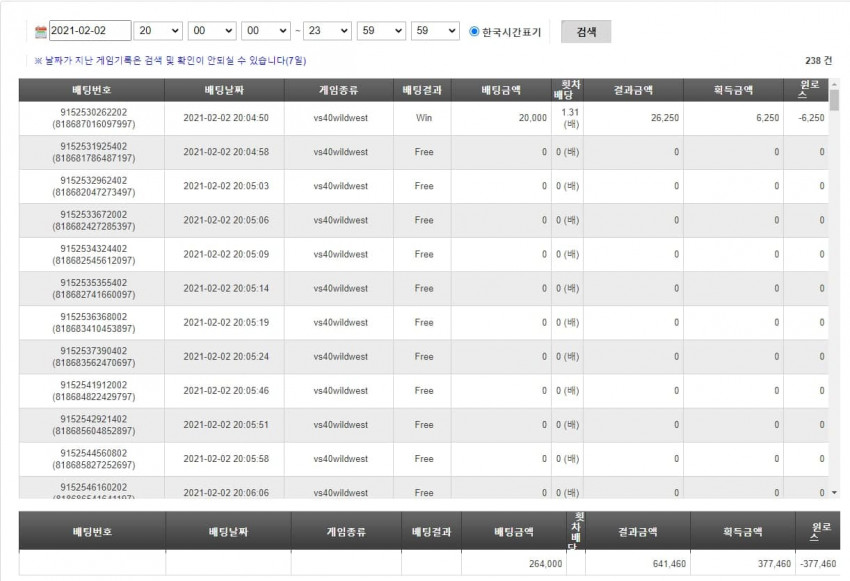Viewport: 850px width, 581px height.
Task: Click the table scrollbar down arrow
Action: tap(834, 493)
